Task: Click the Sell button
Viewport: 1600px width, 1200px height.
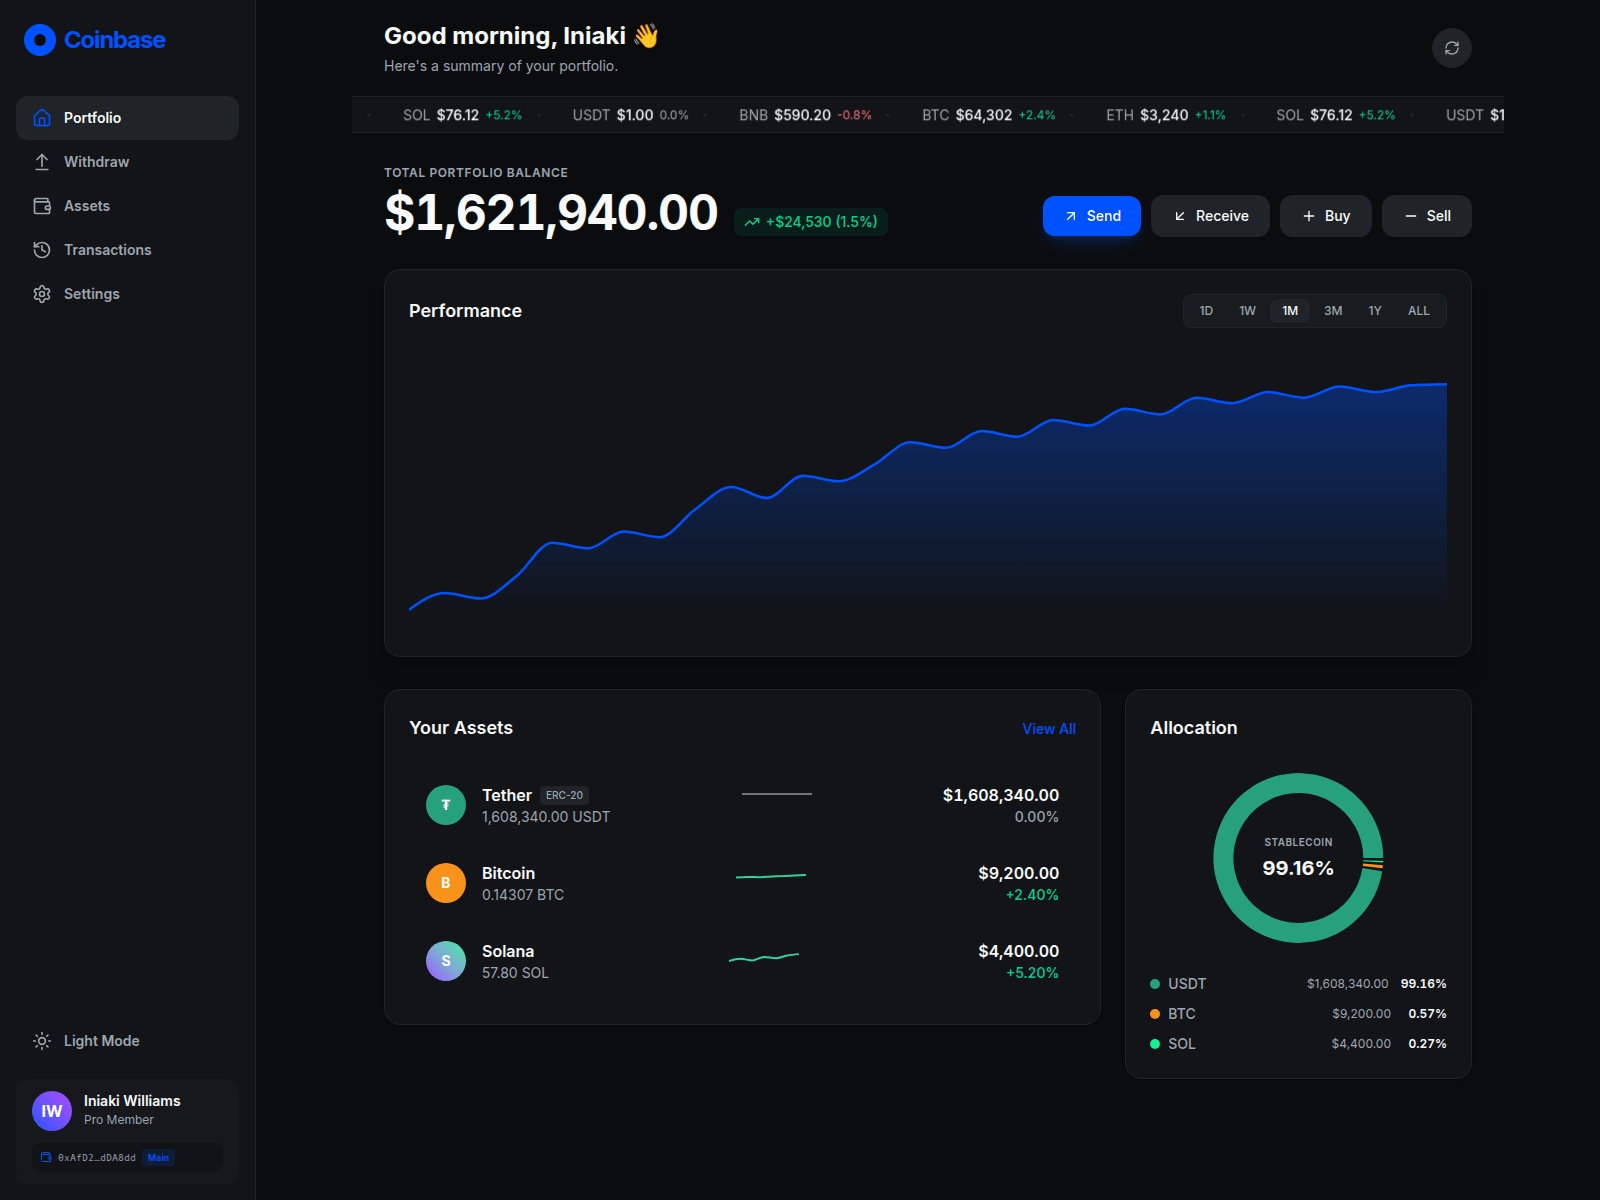Action: tap(1427, 216)
